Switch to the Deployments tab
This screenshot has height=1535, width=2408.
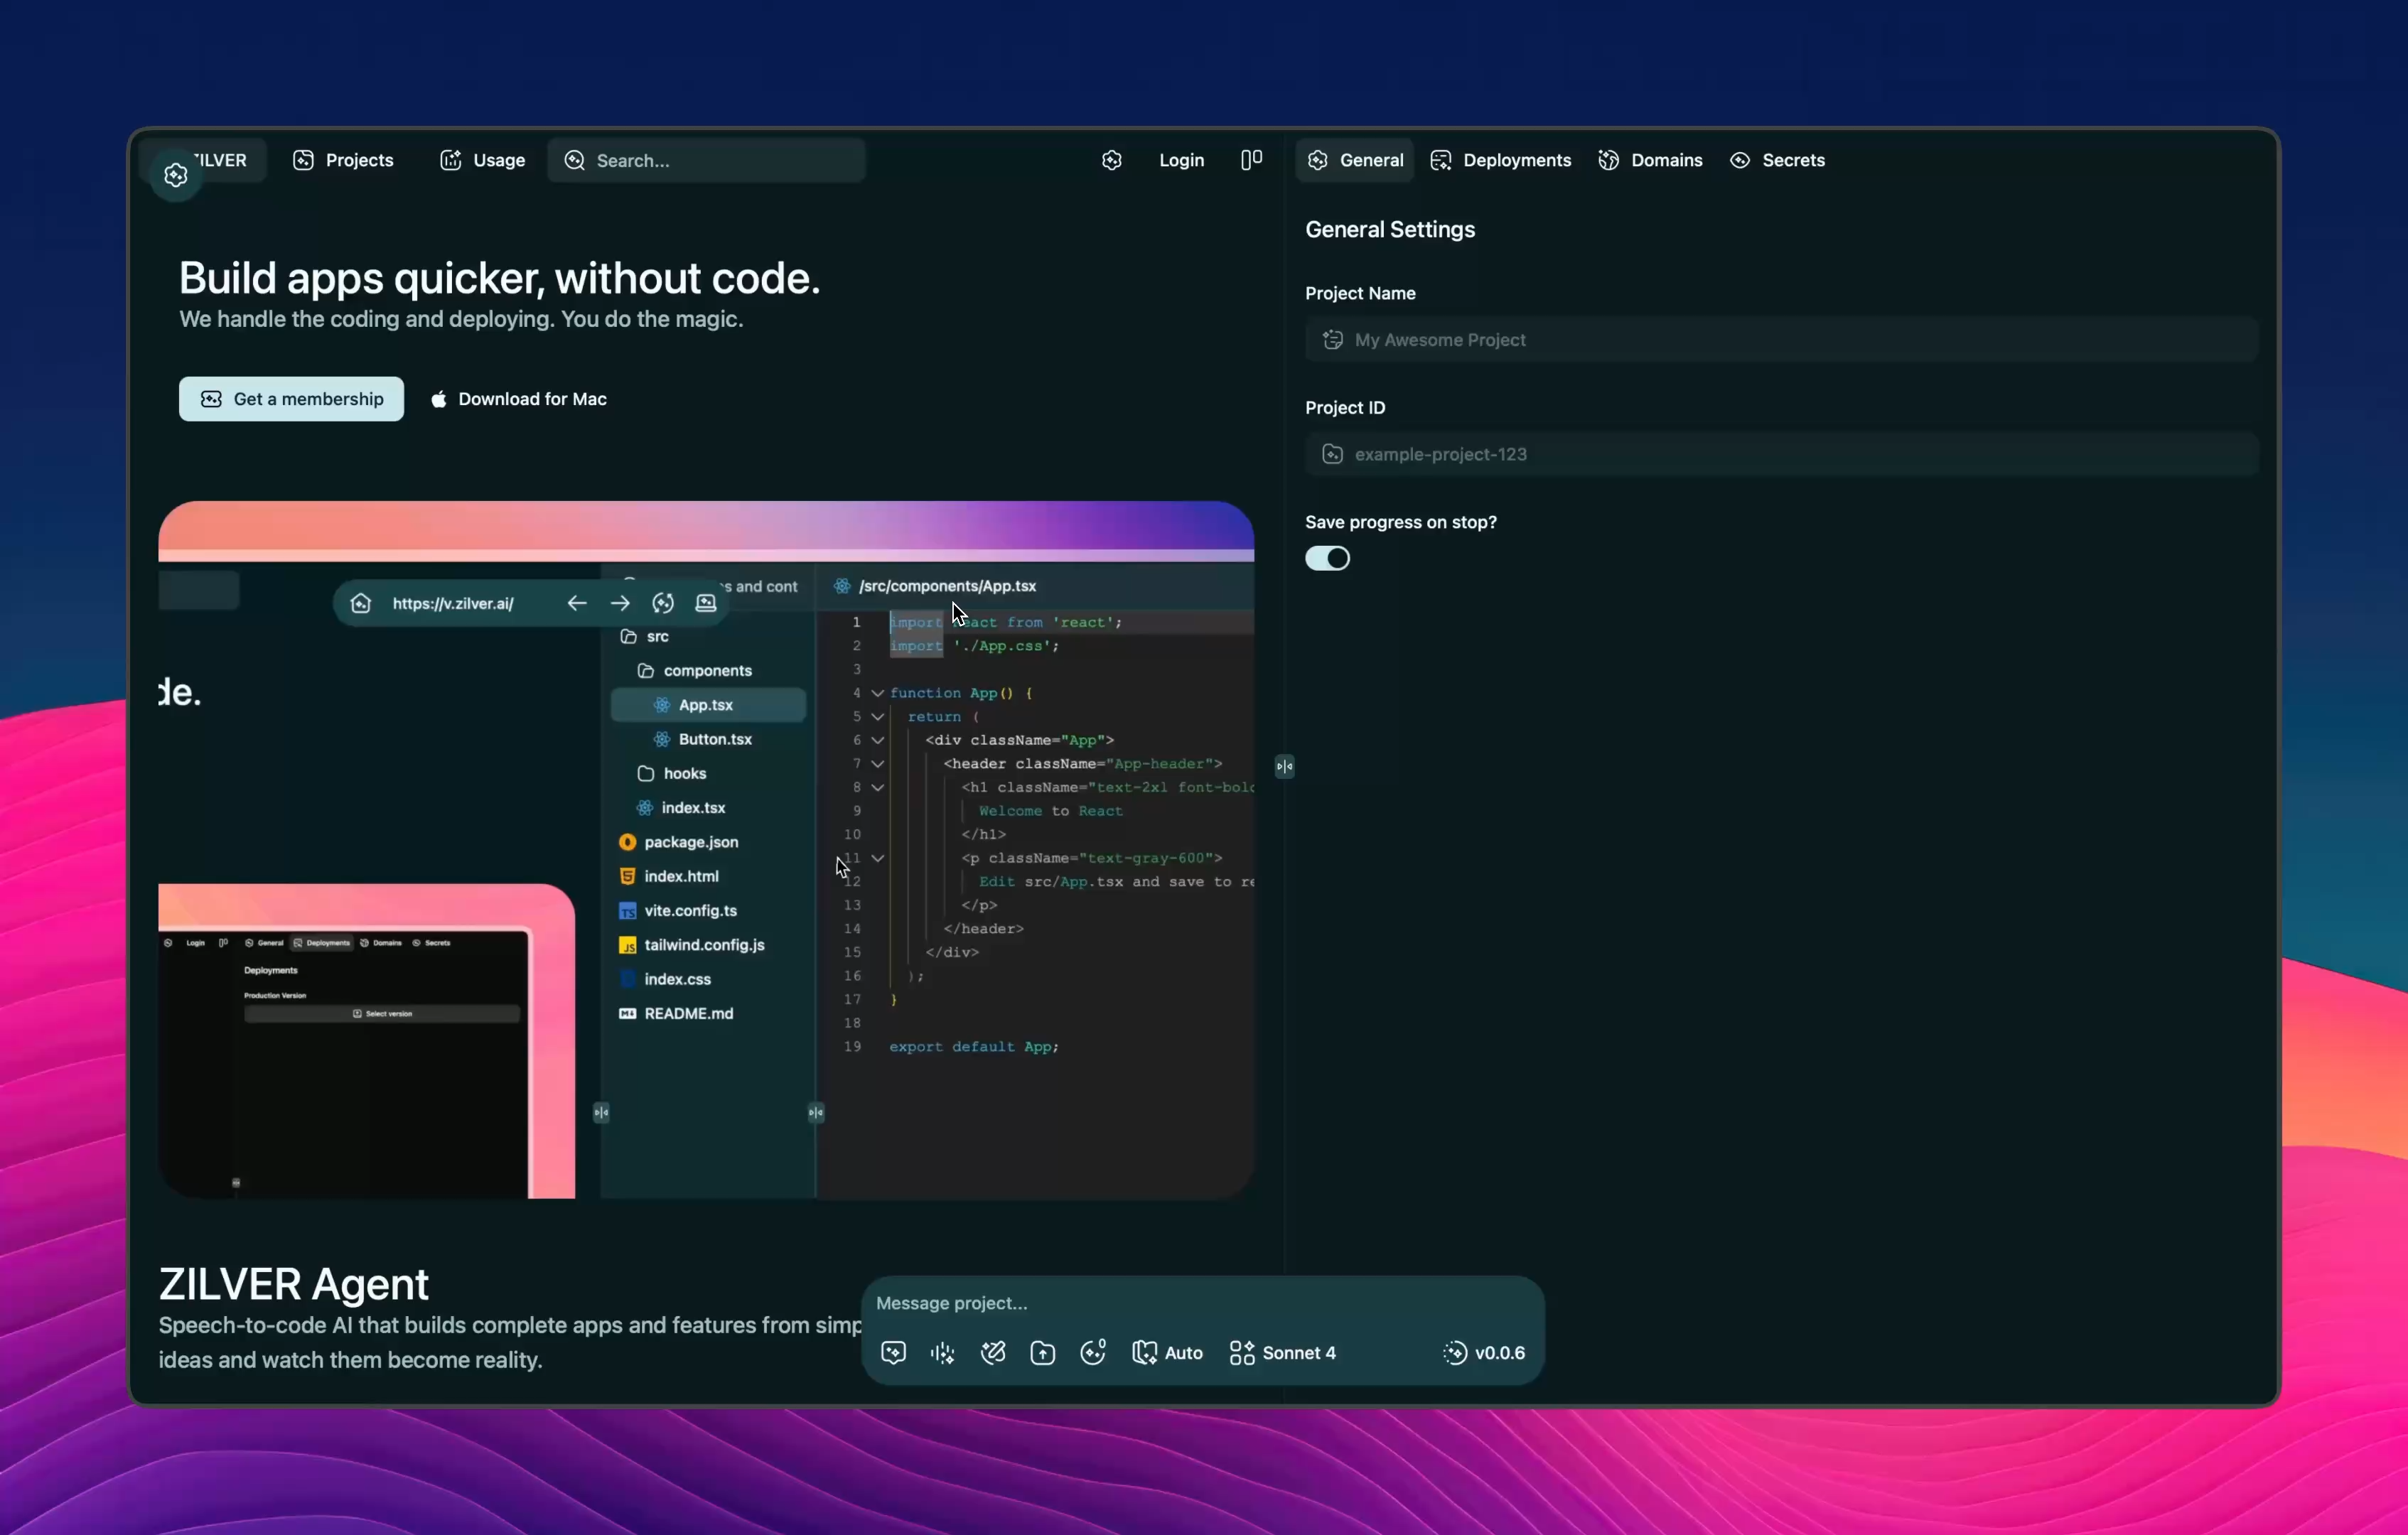(x=1501, y=160)
